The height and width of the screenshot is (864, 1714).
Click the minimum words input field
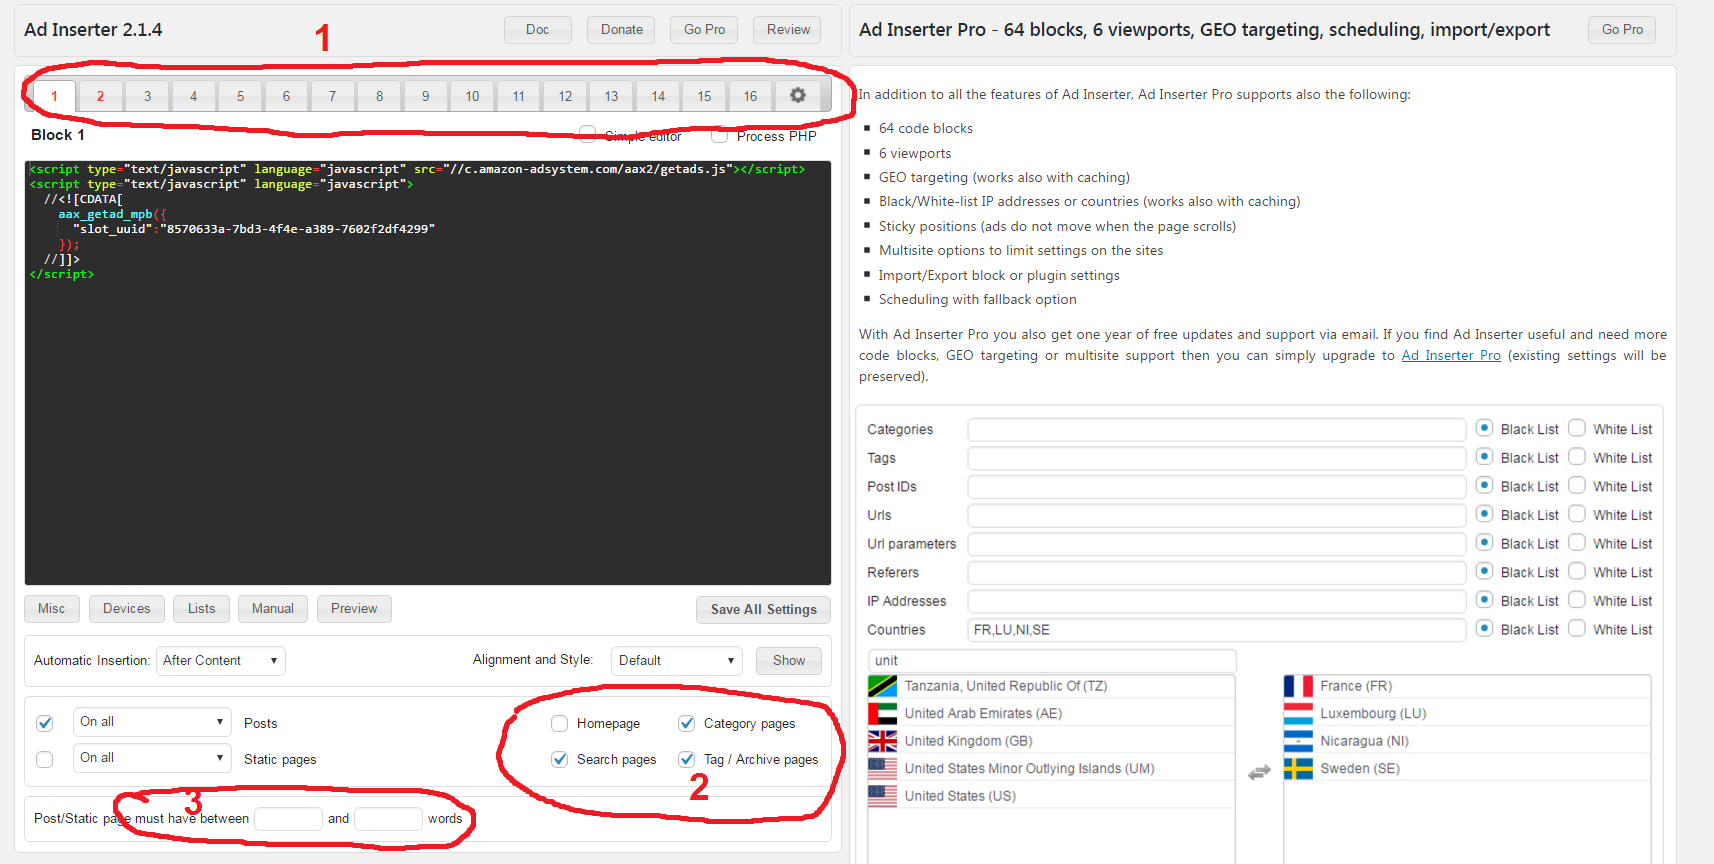coord(288,819)
